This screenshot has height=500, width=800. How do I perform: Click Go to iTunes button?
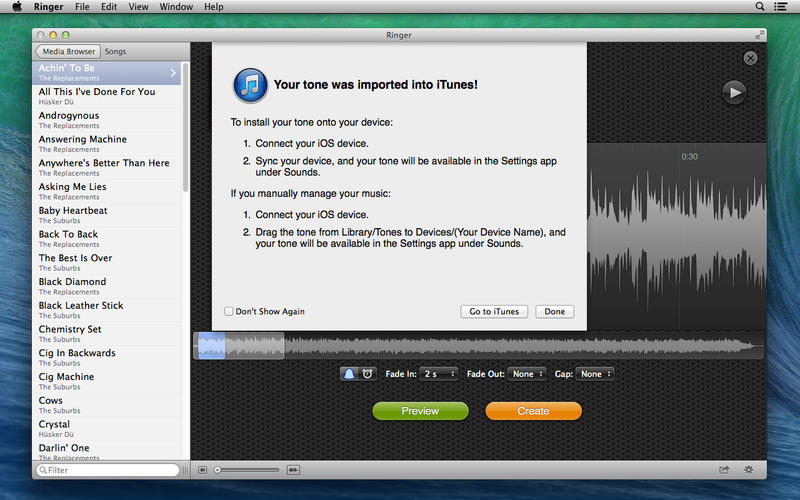pyautogui.click(x=494, y=311)
